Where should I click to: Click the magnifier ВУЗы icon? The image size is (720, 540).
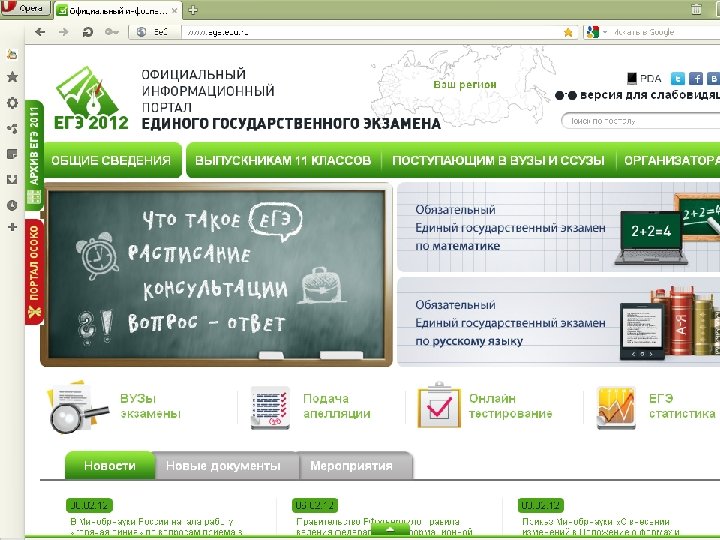(77, 407)
